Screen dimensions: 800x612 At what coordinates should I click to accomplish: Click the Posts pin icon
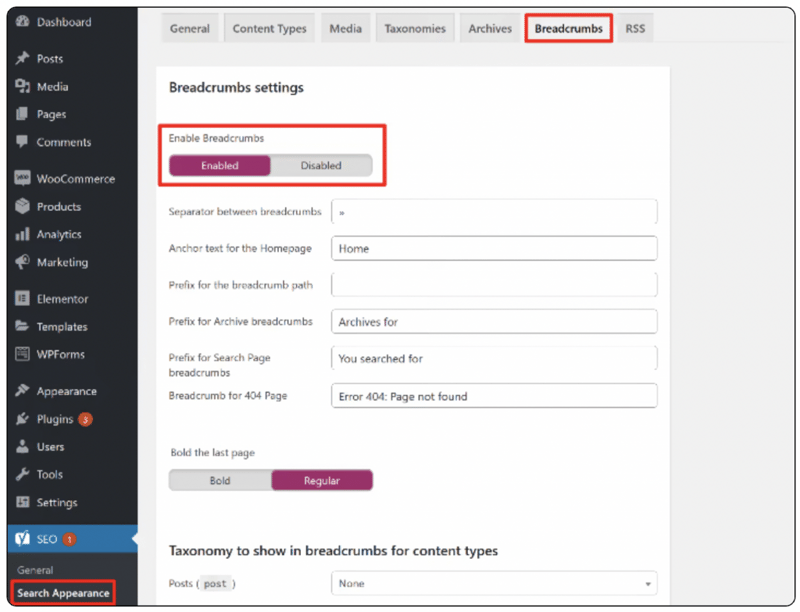[22, 58]
